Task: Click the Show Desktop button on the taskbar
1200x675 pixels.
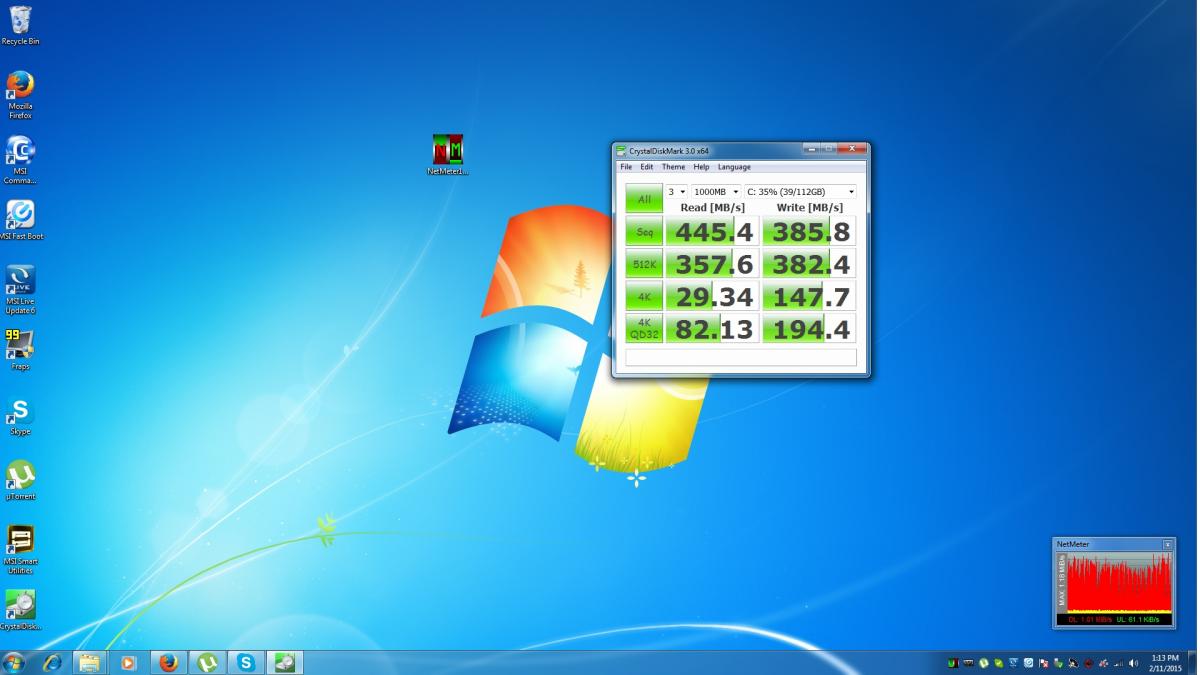Action: coord(1192,662)
